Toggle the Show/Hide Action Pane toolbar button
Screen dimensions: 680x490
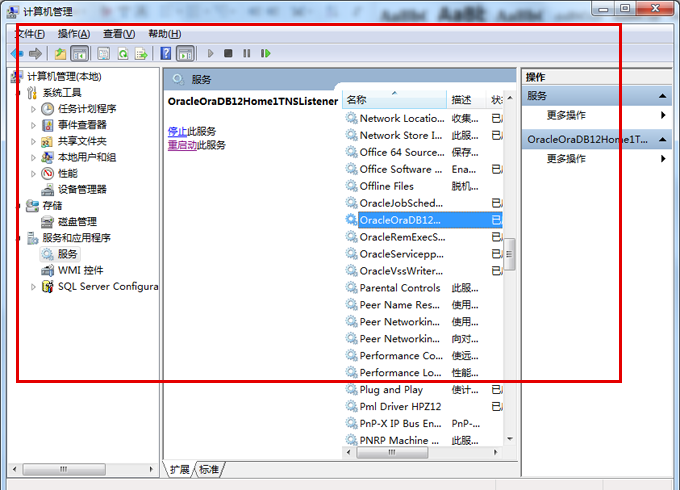click(x=185, y=53)
